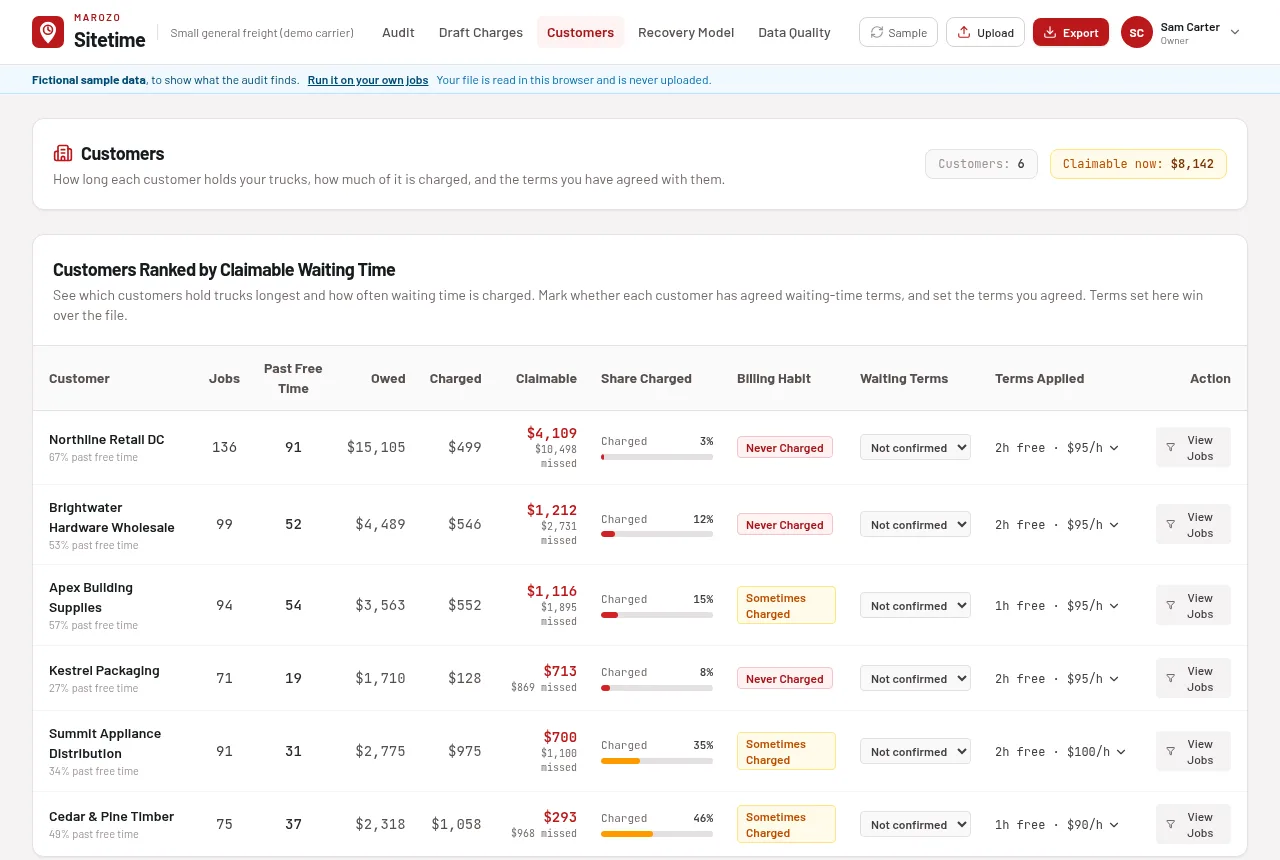
Task: Expand terms applied '2h free · $95/h' for Northline
Action: [1057, 448]
